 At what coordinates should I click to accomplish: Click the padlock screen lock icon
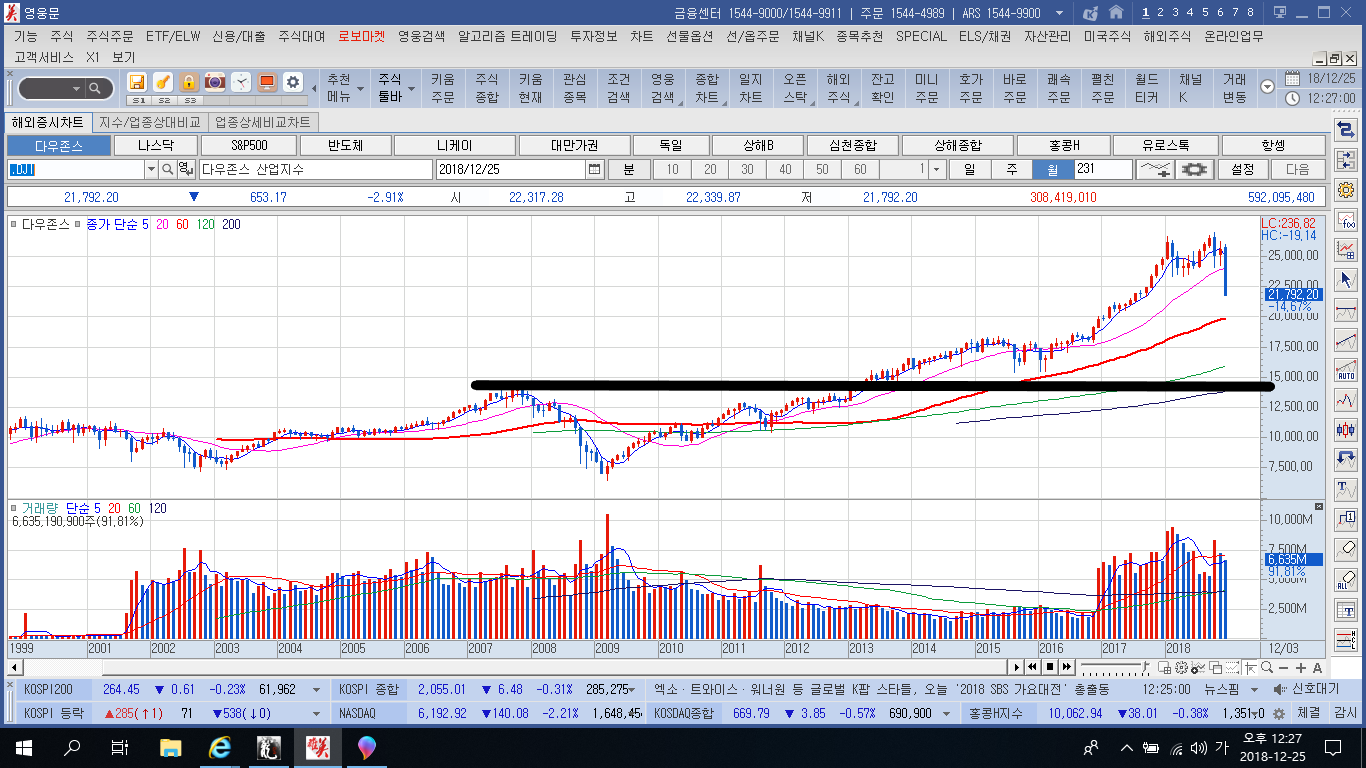tap(188, 82)
